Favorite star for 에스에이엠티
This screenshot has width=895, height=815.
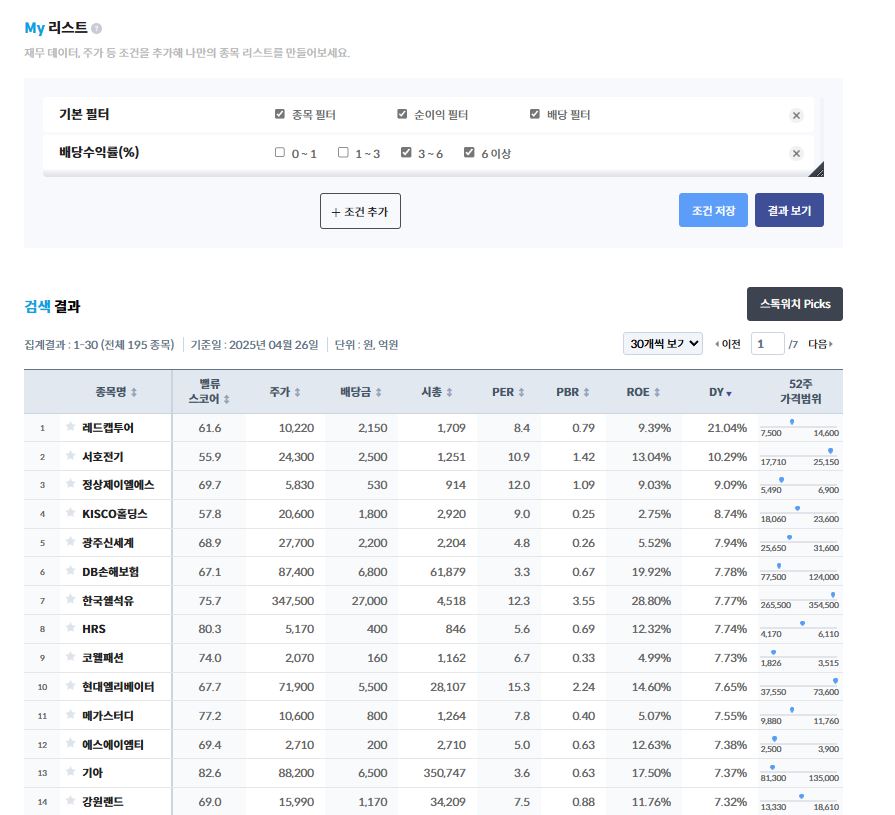point(70,744)
